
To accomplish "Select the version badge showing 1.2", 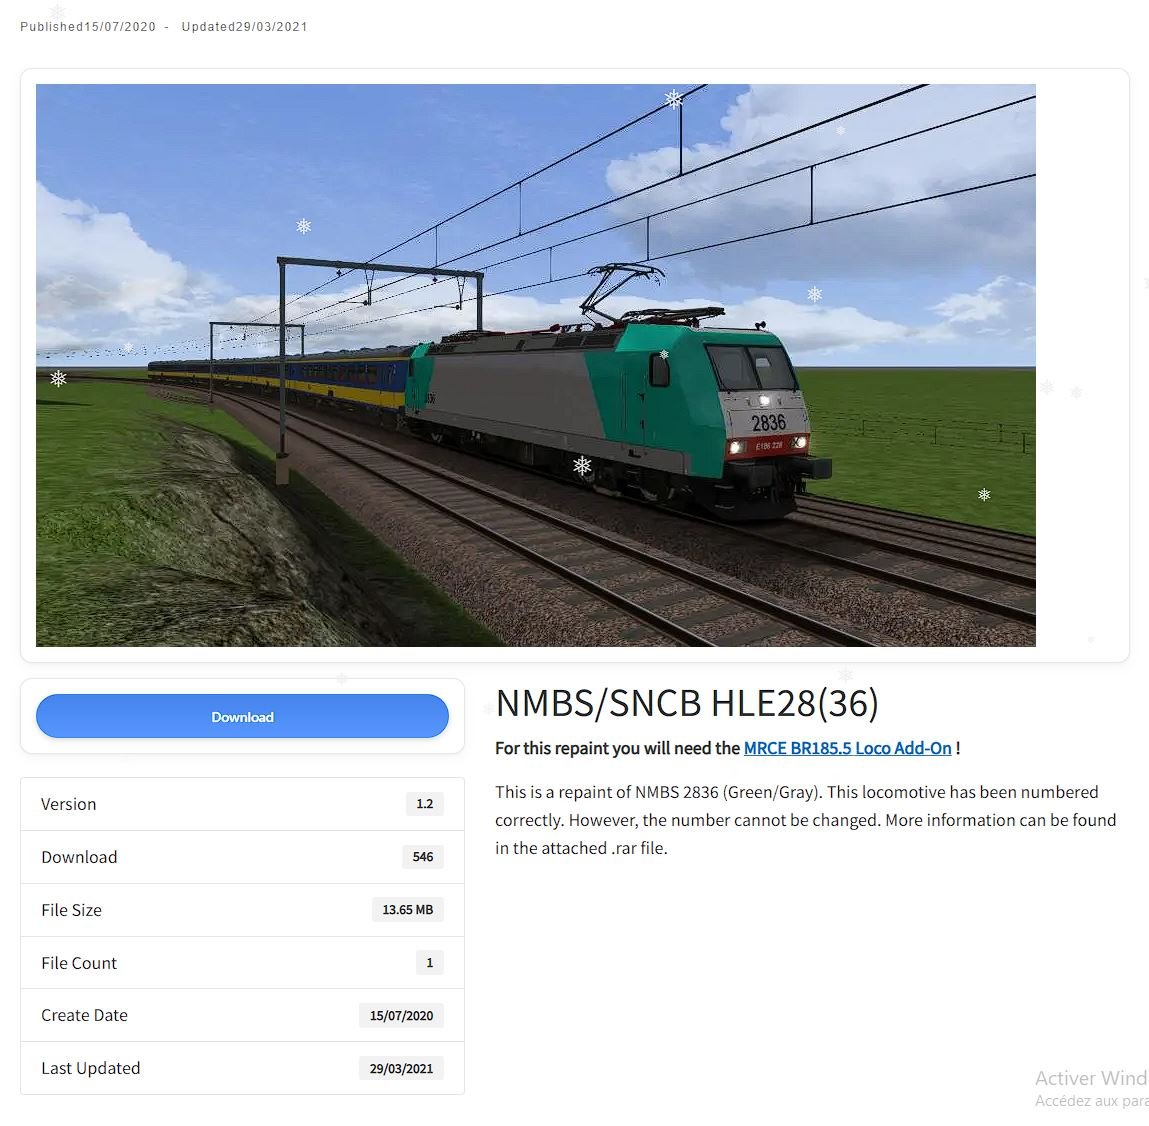I will 424,804.
